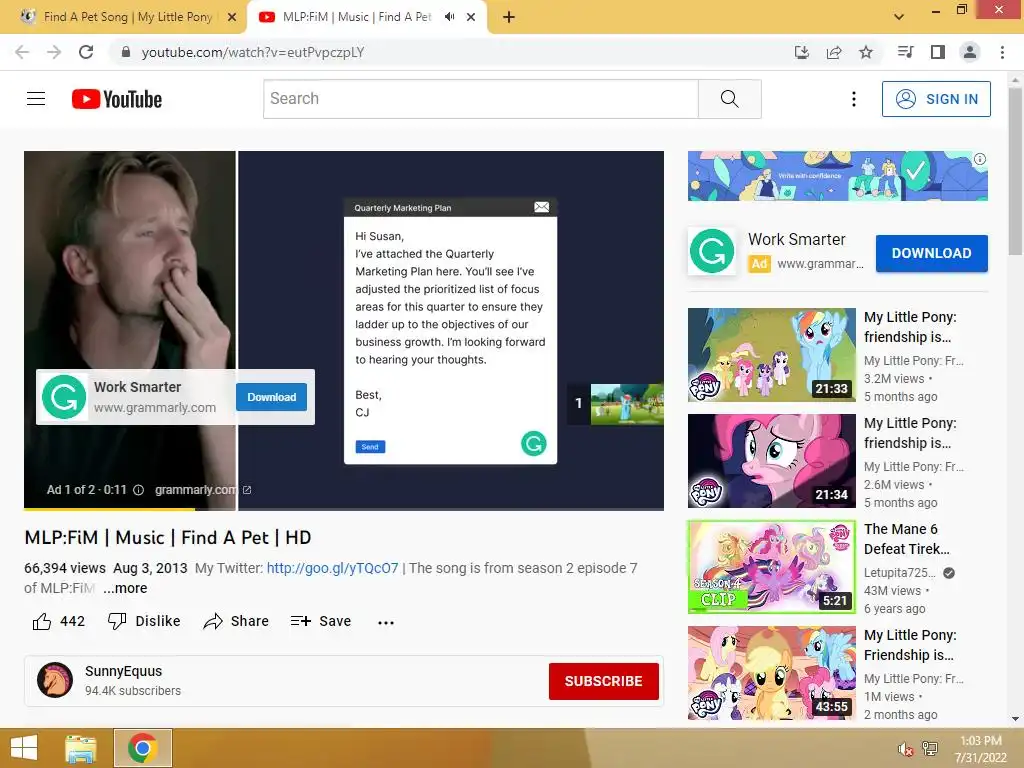Open grammarly.com ad link in player
Screen dimensions: 1024x768
tap(202, 490)
